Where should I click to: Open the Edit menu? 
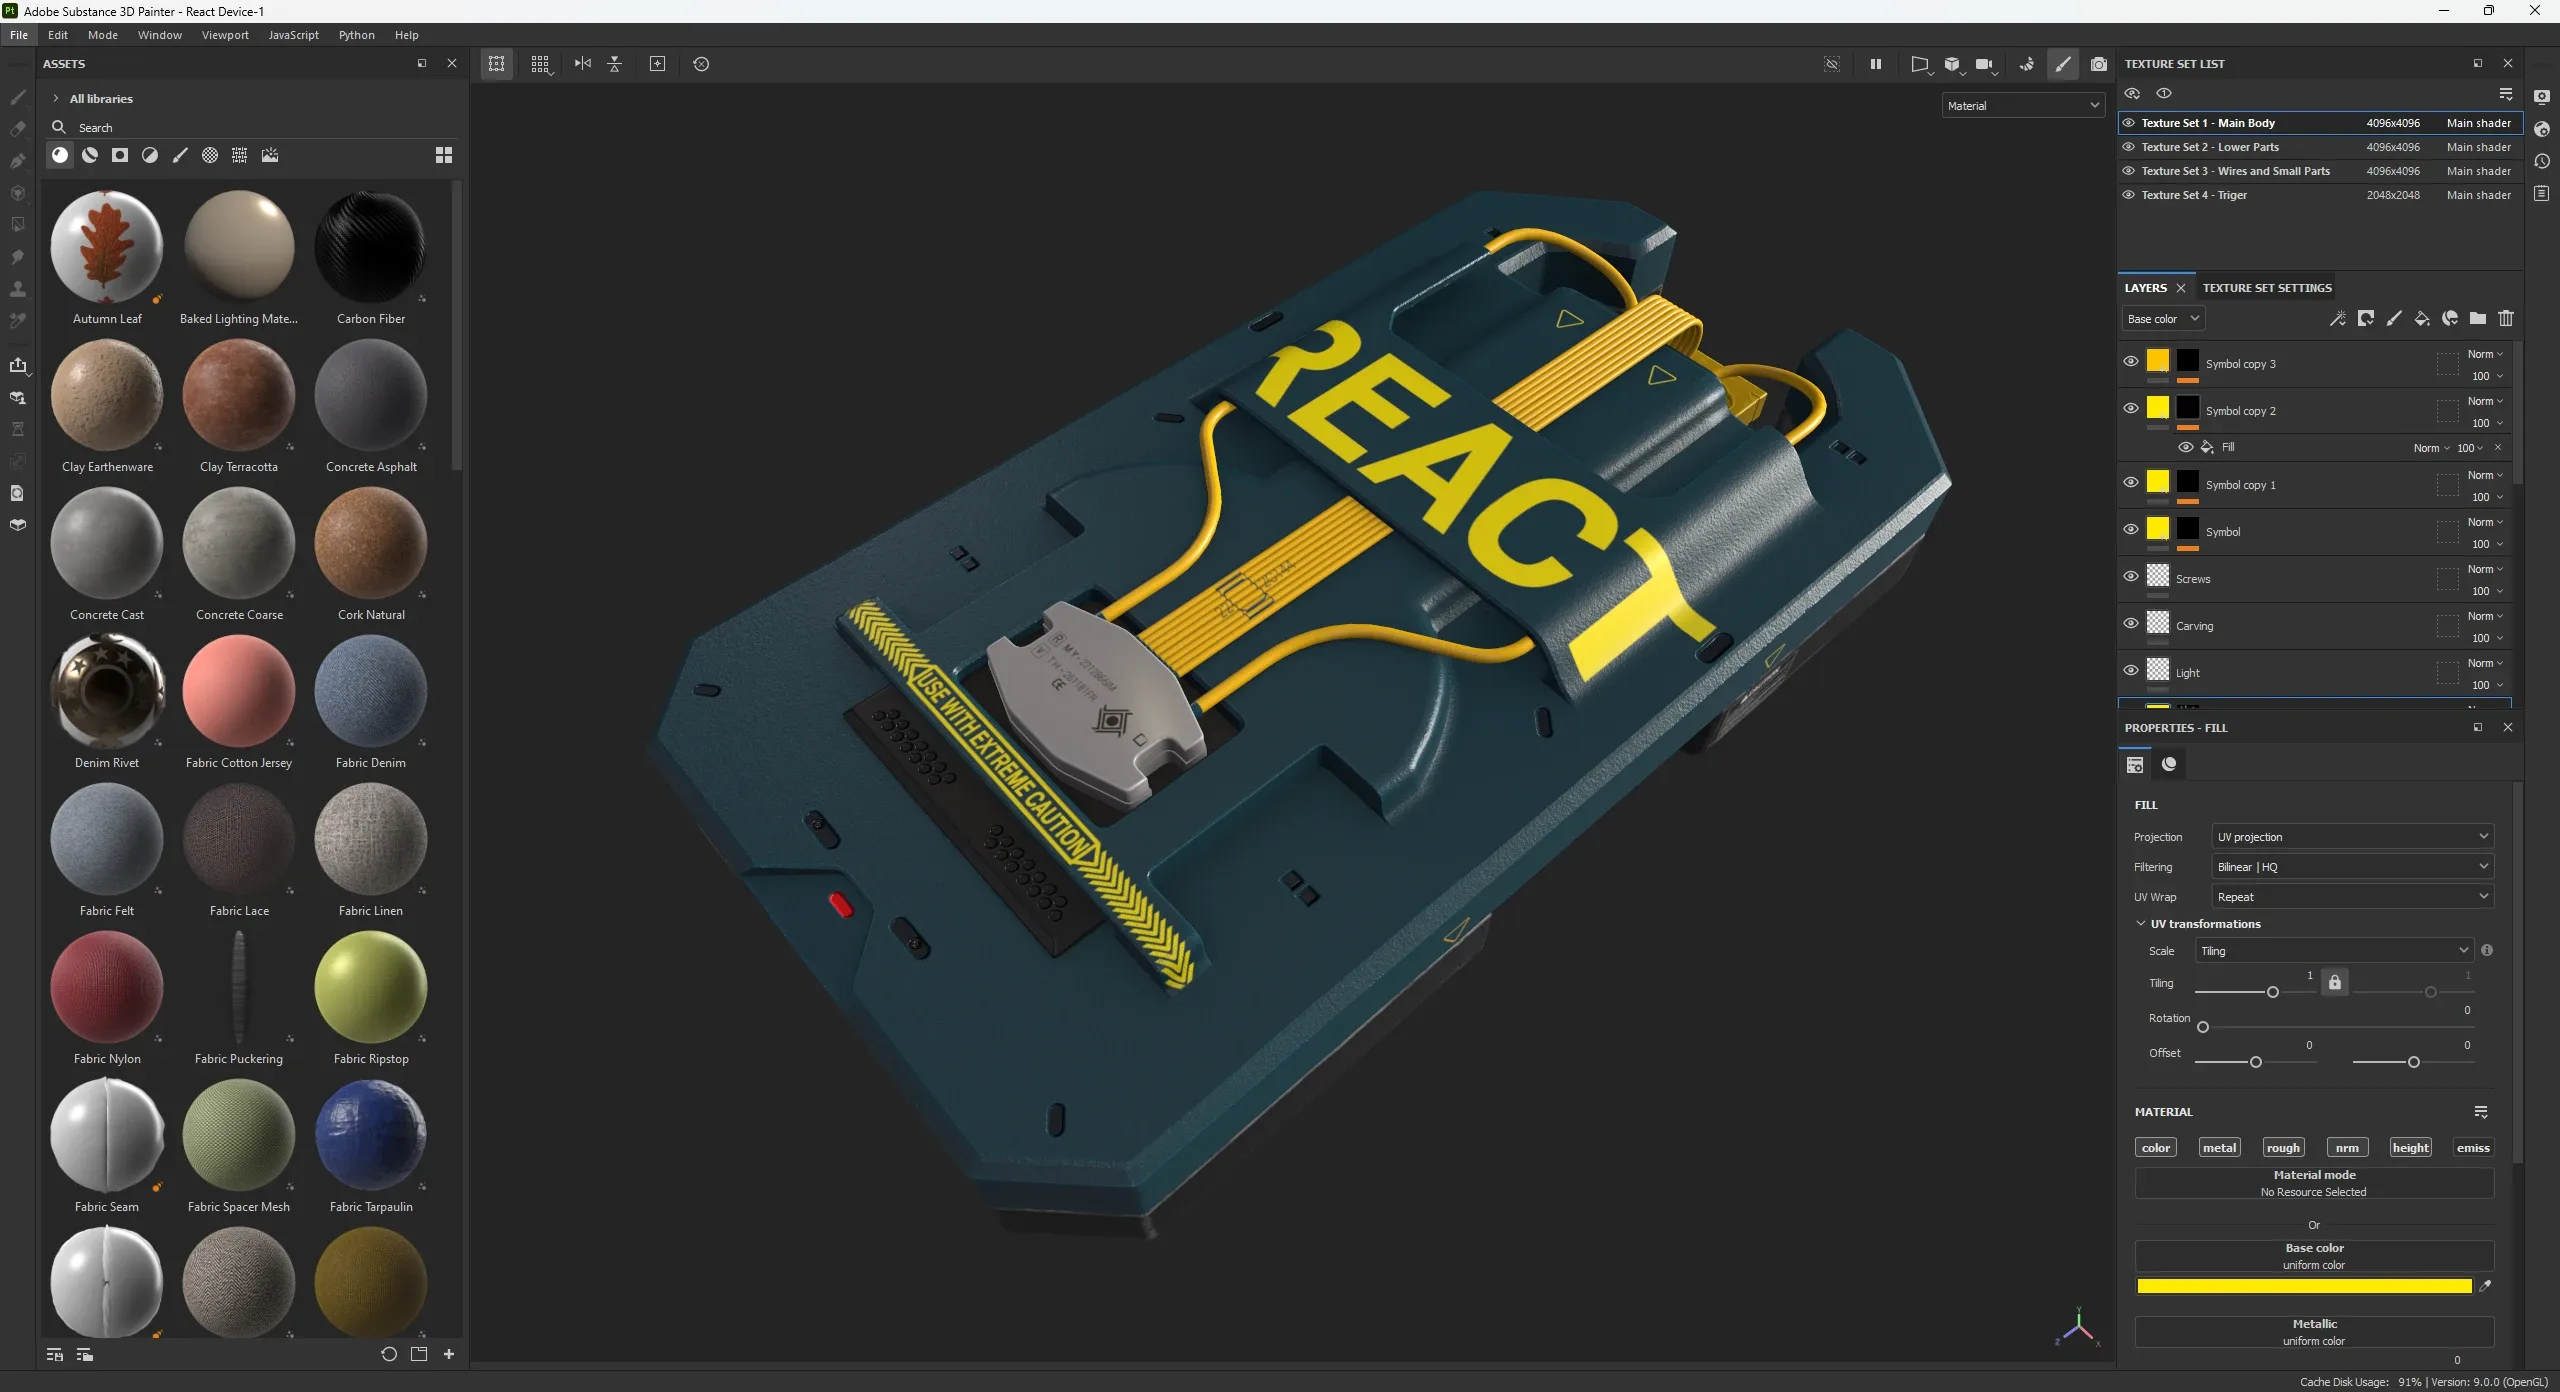click(58, 35)
